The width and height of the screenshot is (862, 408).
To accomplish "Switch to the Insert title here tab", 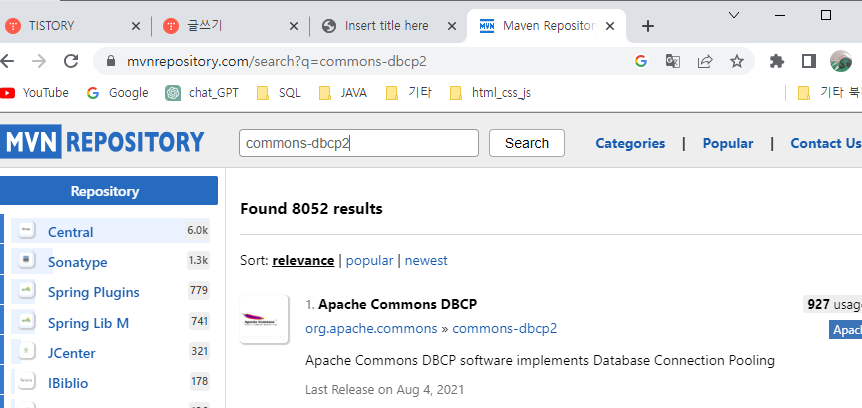I will point(388,26).
